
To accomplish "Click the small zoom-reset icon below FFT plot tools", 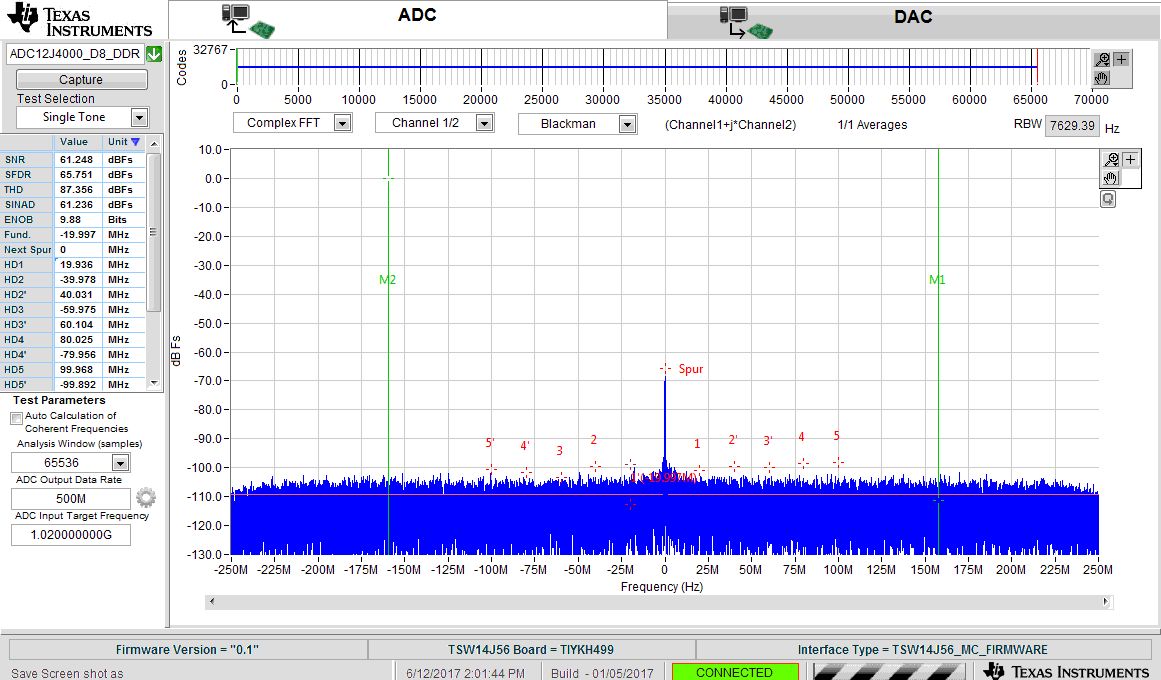I will [x=1108, y=199].
